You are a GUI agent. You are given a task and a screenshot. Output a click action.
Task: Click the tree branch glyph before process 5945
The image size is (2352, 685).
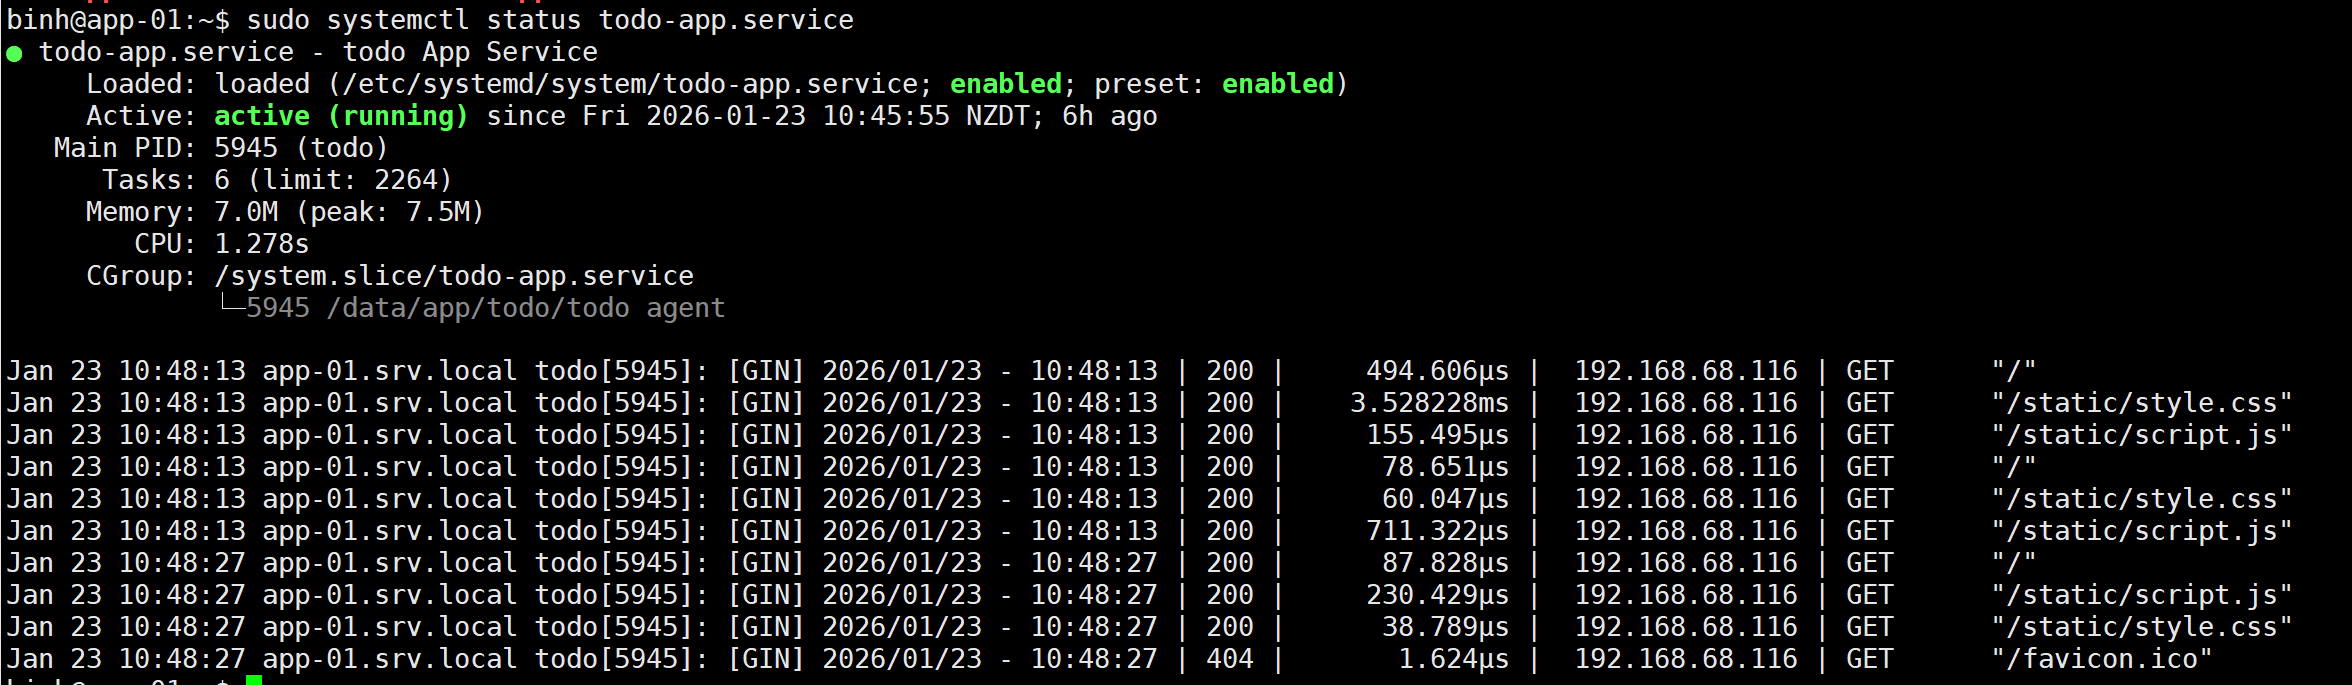pyautogui.click(x=231, y=305)
